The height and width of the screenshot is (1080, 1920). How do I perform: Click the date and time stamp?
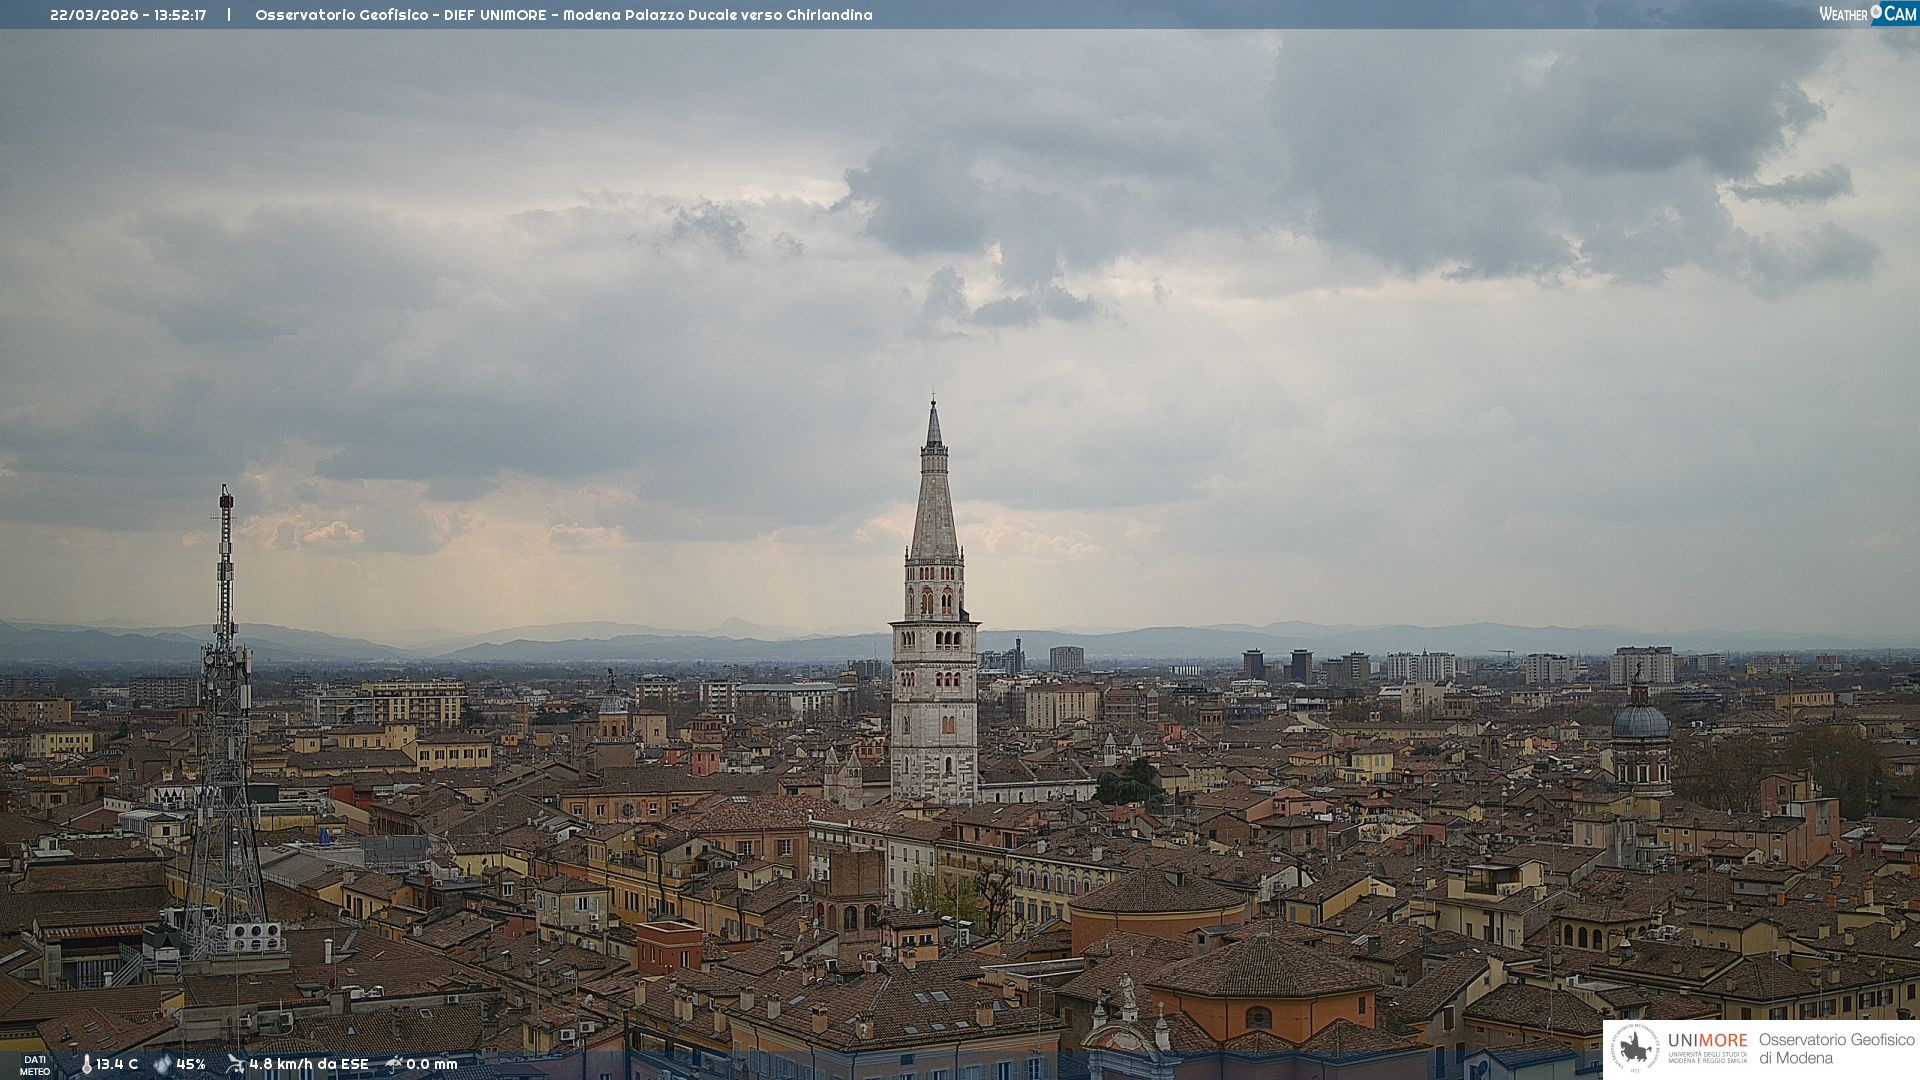128,15
